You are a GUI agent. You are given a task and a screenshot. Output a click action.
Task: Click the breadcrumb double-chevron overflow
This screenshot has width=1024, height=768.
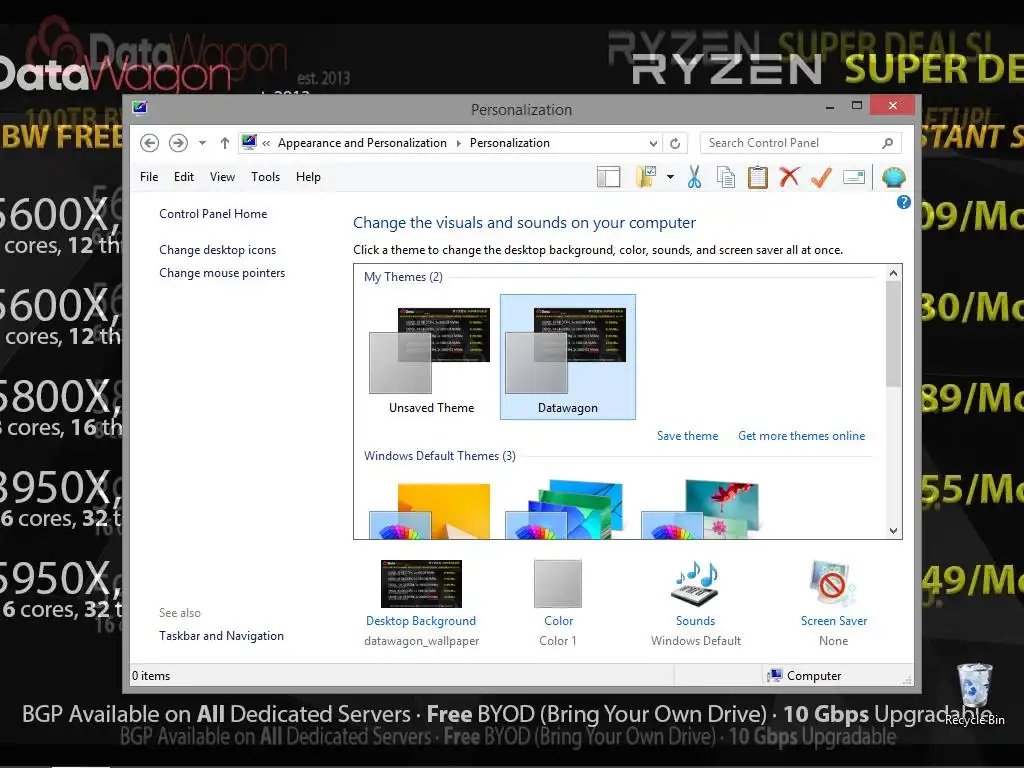coord(266,143)
